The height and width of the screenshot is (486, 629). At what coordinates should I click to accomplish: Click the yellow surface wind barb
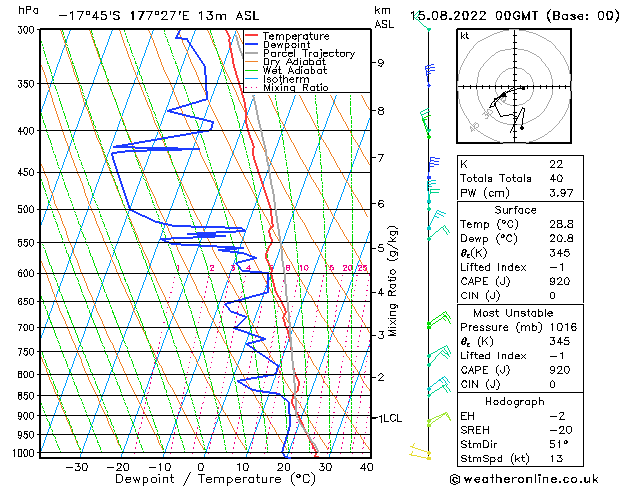coord(420,452)
